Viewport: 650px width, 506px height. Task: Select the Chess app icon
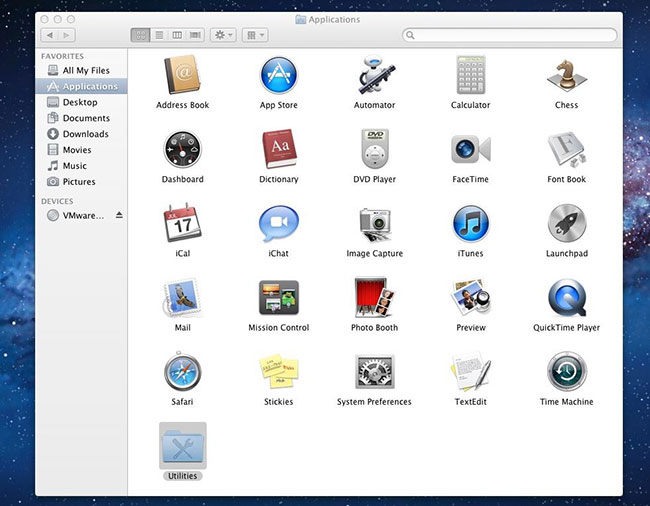[x=567, y=75]
